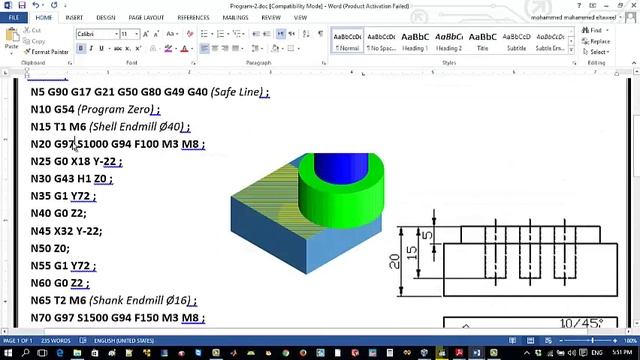The width and height of the screenshot is (640, 360).
Task: Collapse the ribbon with chevron
Action: pos(634,63)
